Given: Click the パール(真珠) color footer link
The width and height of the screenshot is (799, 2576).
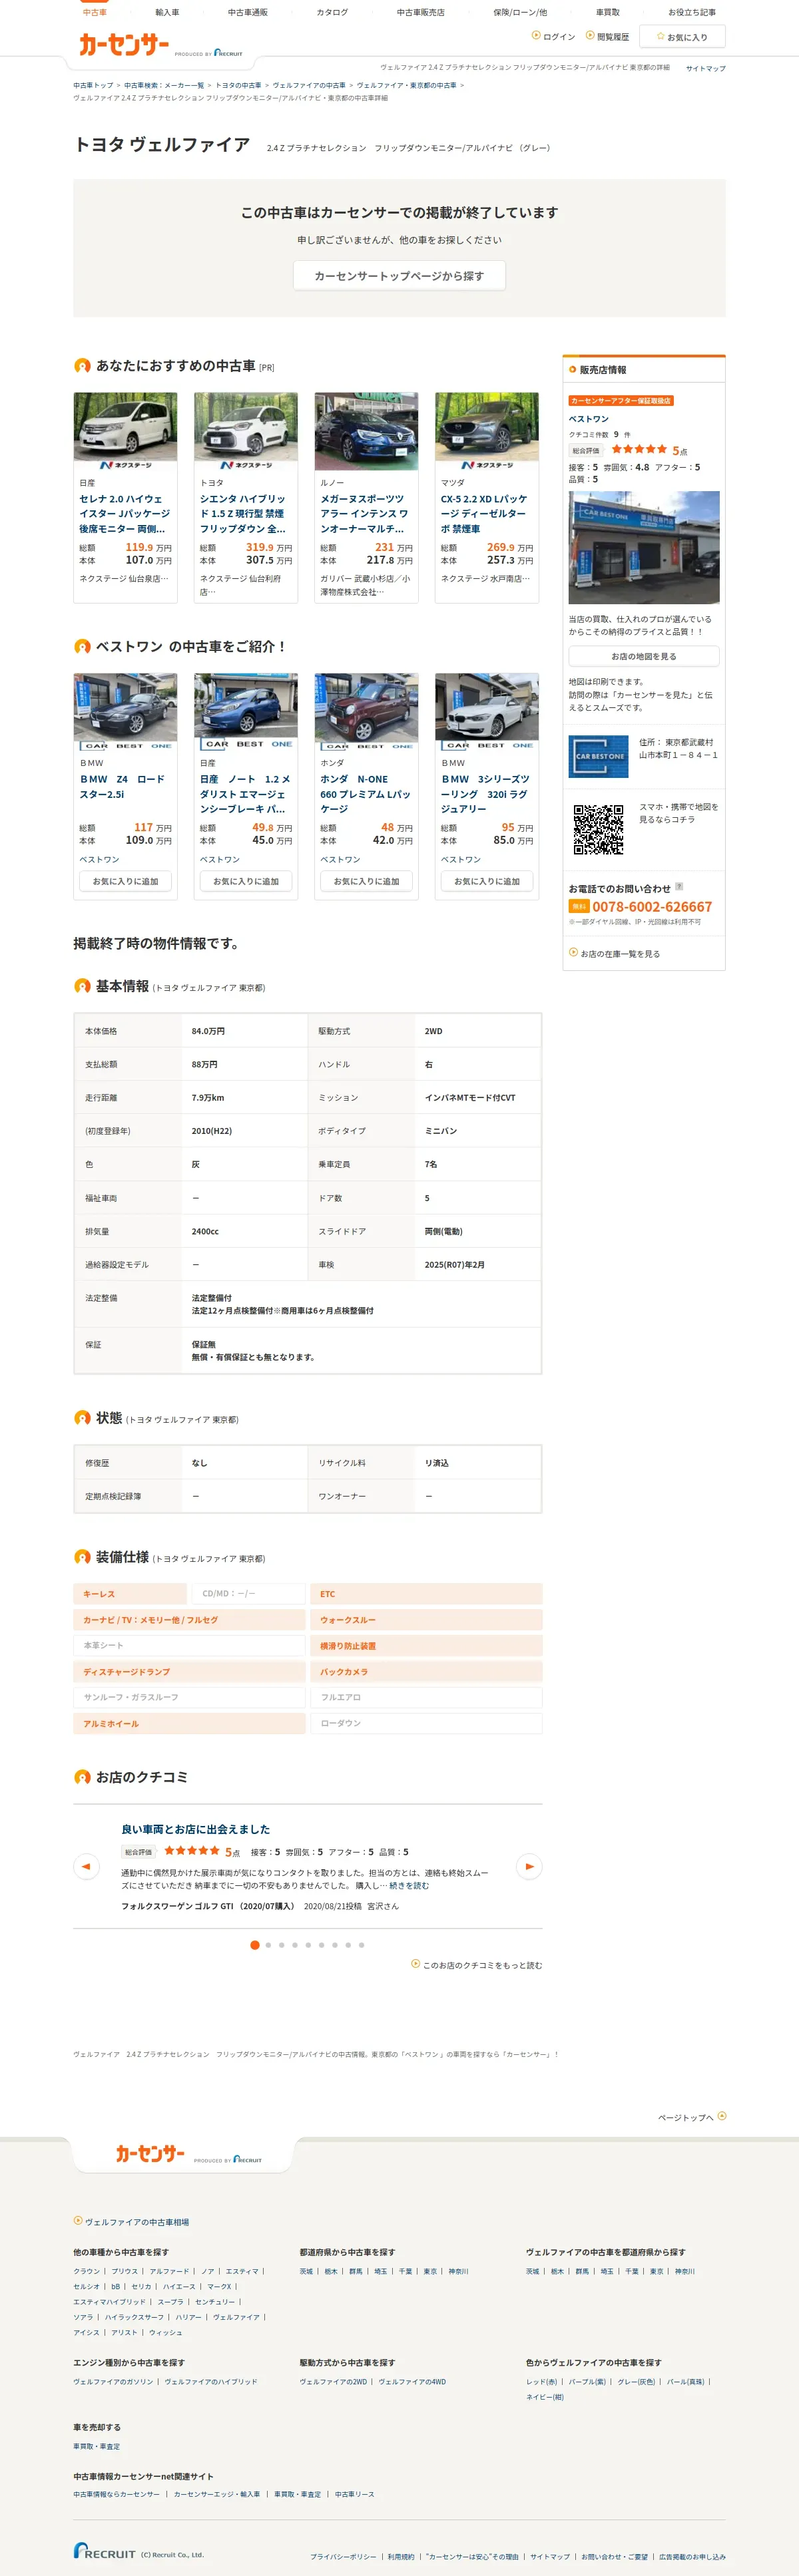Looking at the screenshot, I should [686, 2381].
